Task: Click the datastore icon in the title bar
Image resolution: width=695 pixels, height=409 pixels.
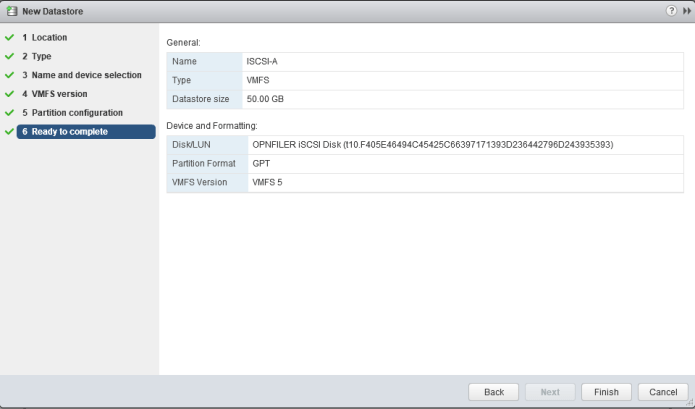Action: click(x=11, y=10)
